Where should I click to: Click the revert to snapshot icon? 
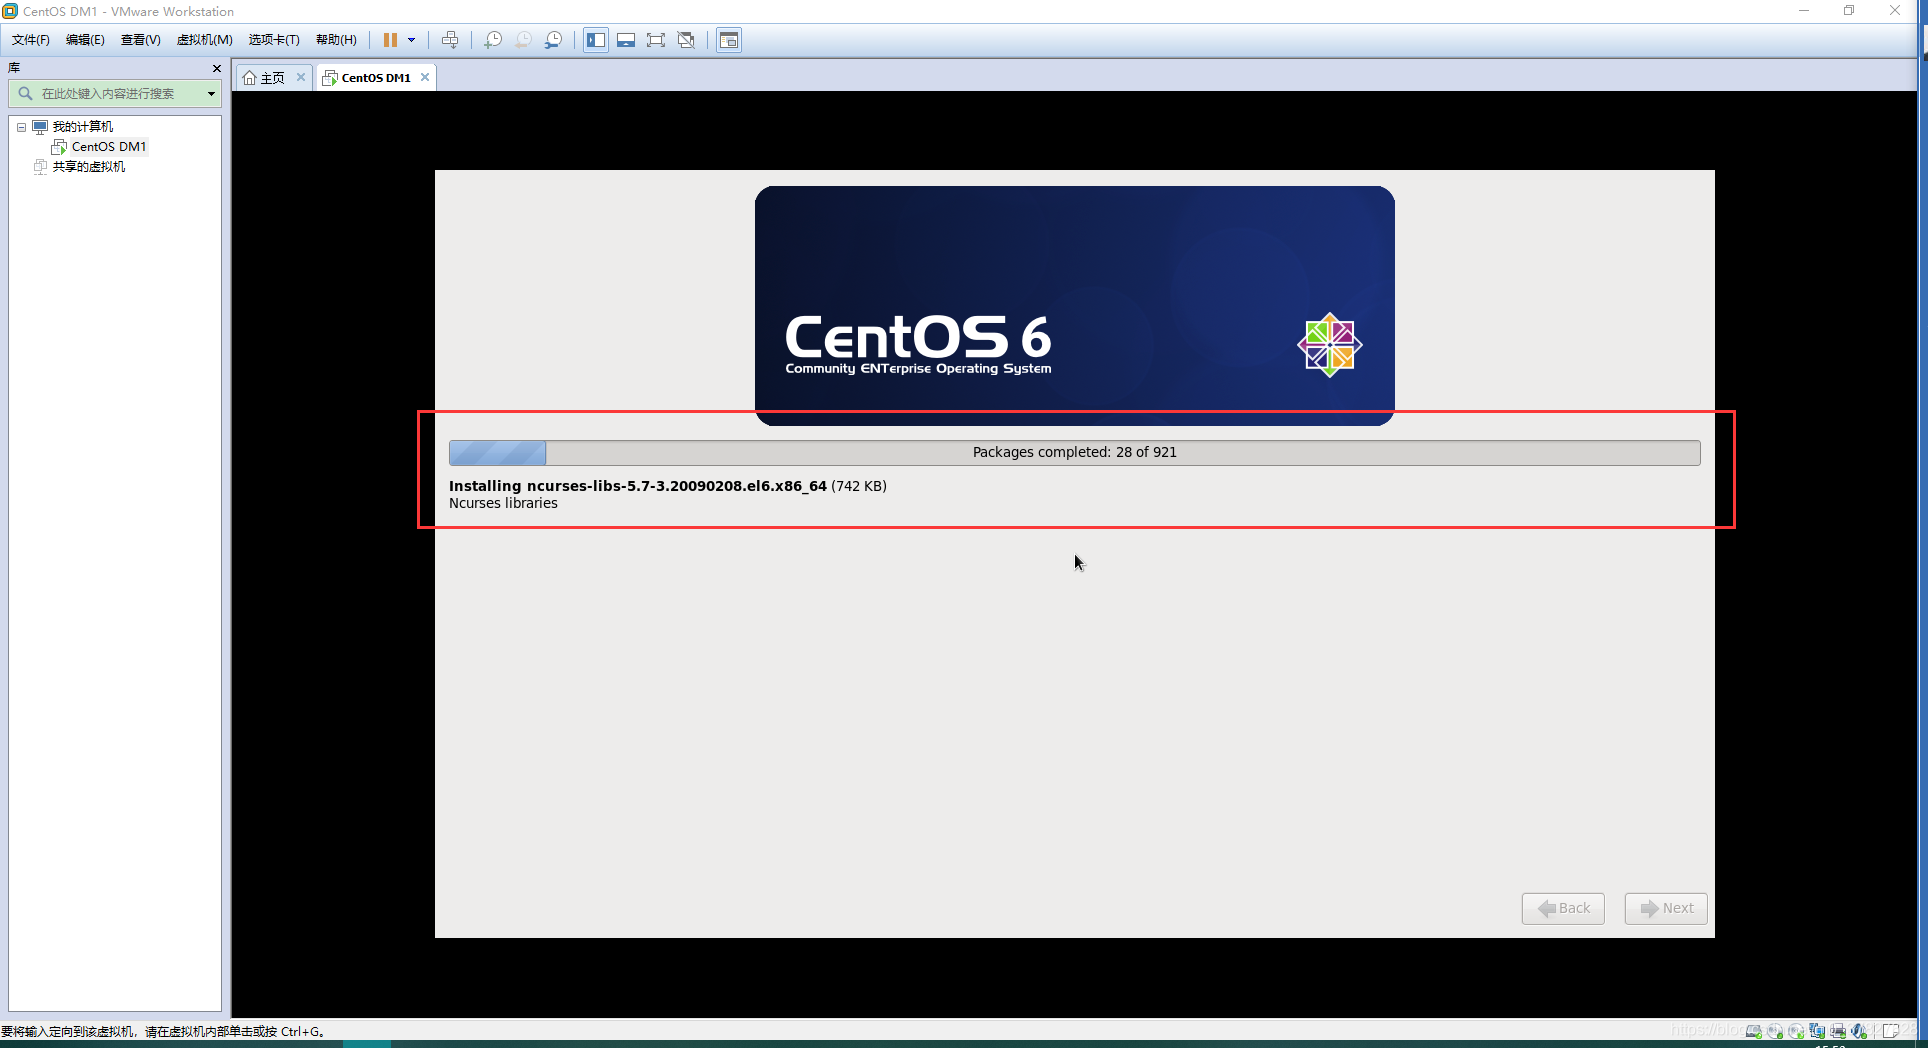tap(523, 40)
